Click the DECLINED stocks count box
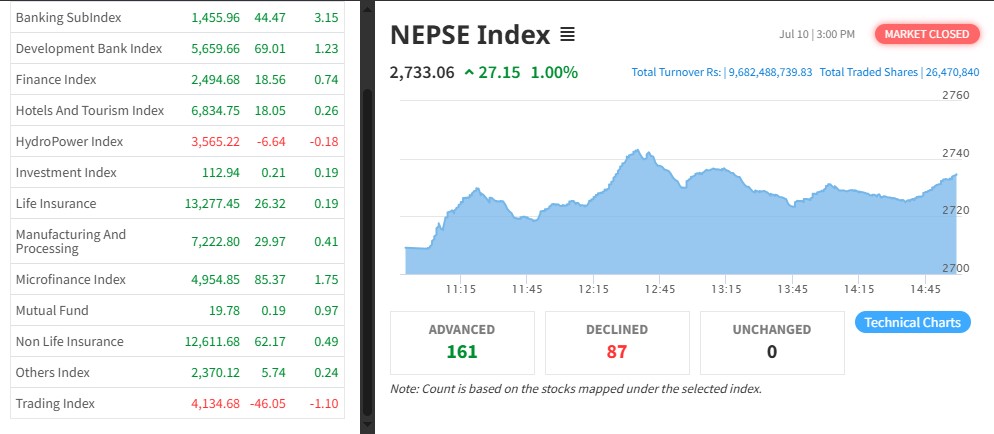 (x=616, y=341)
